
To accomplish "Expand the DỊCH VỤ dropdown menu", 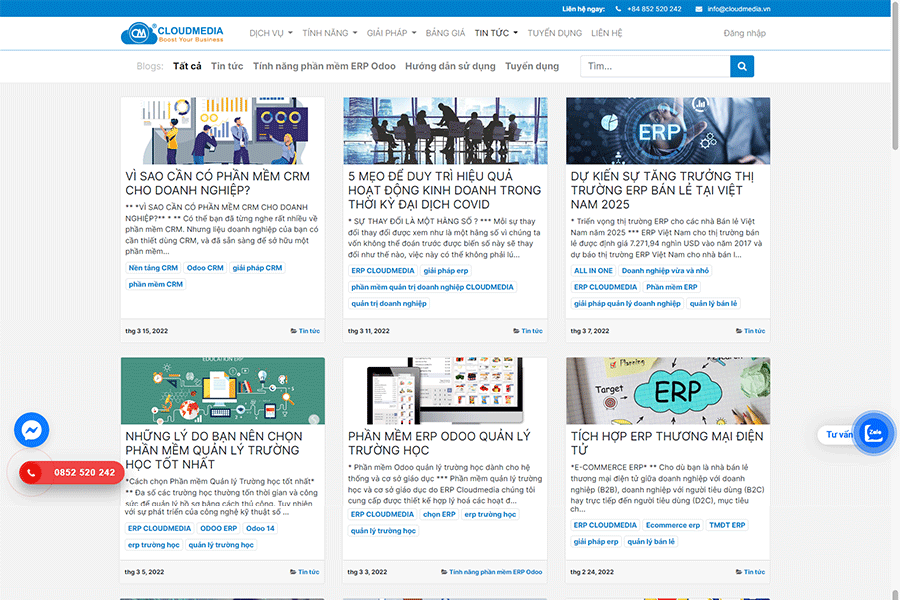I will click(270, 33).
